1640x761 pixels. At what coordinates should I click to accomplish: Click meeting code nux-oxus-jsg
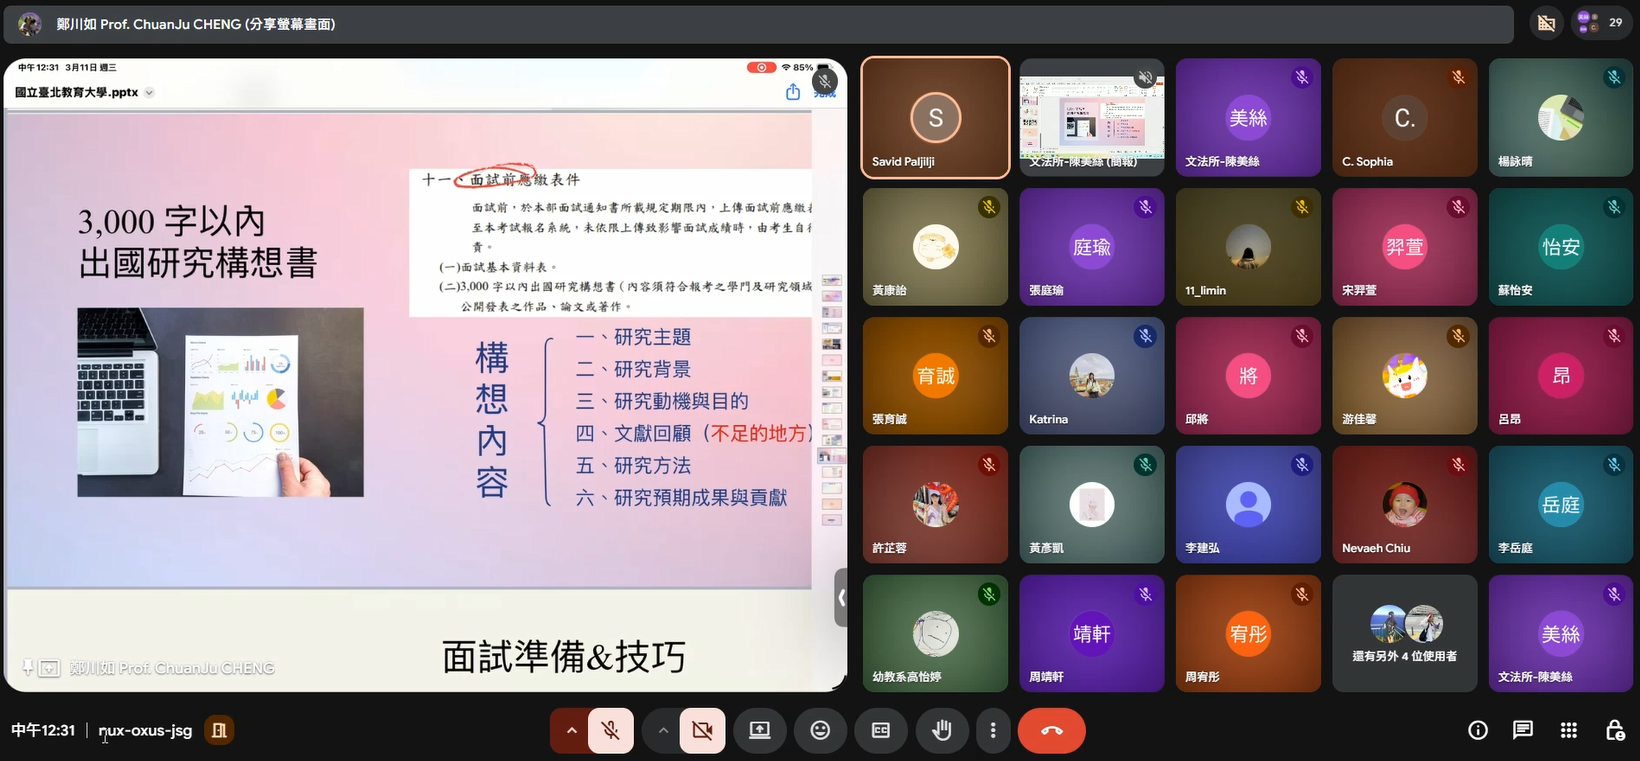pos(145,731)
